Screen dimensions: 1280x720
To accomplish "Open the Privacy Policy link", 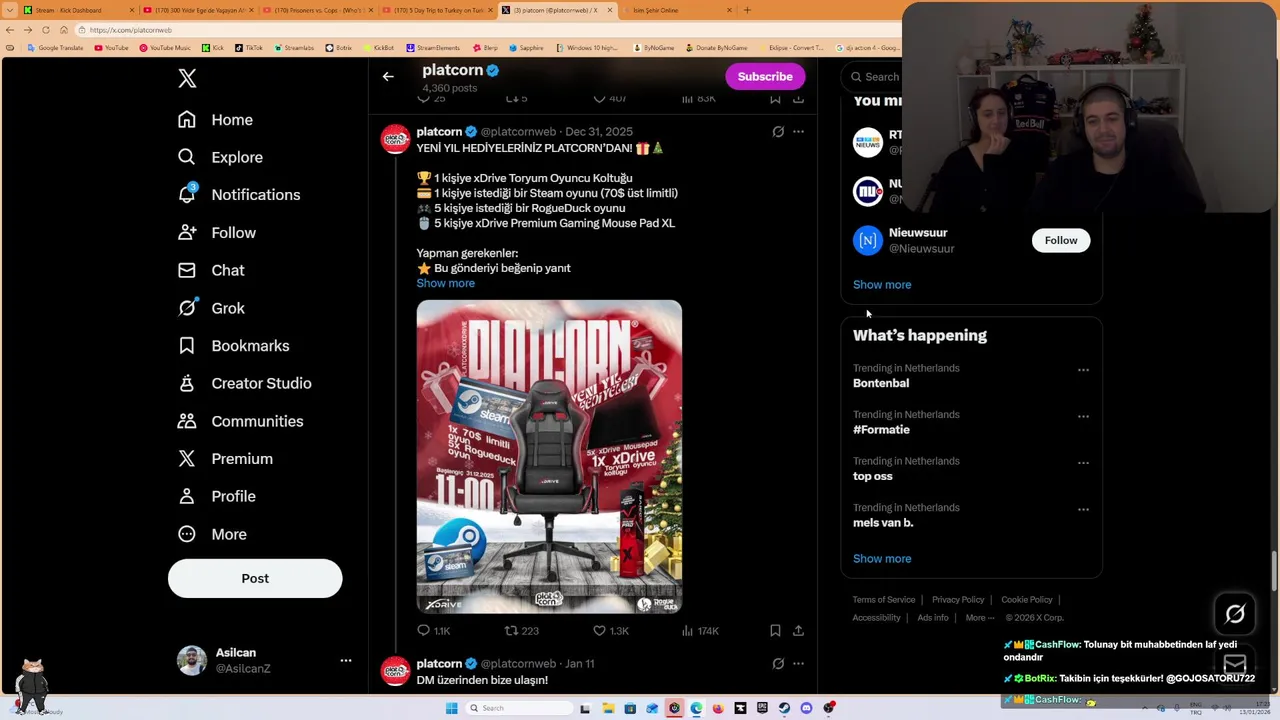I will point(958,600).
